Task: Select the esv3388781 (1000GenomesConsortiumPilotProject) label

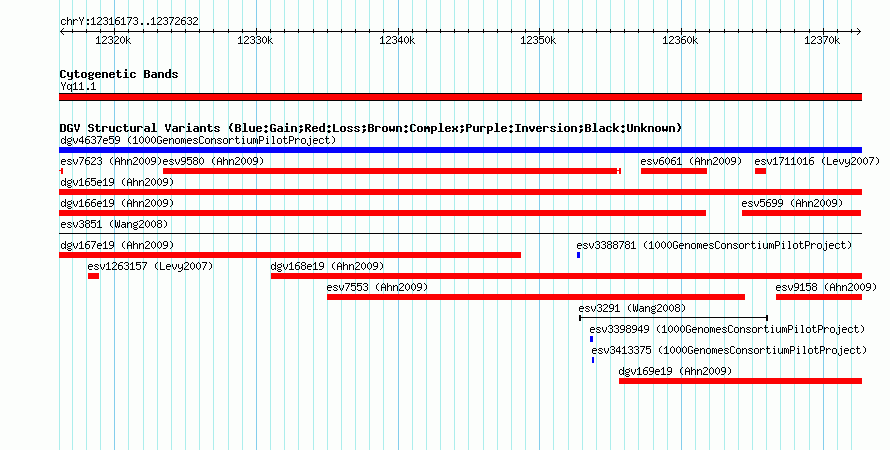Action: 714,245
